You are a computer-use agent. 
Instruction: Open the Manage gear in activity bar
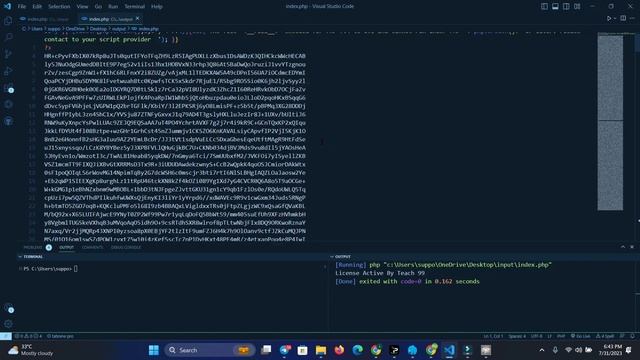(8, 324)
